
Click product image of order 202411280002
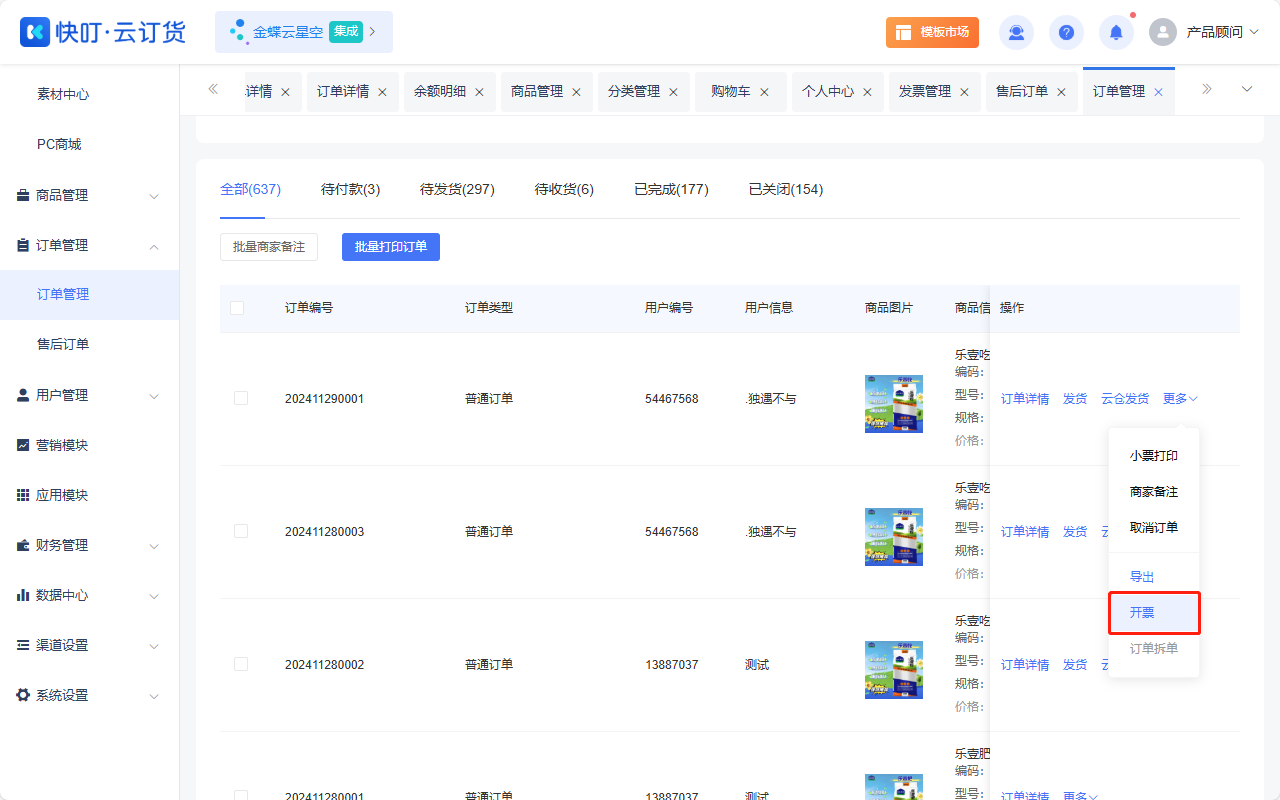click(894, 670)
